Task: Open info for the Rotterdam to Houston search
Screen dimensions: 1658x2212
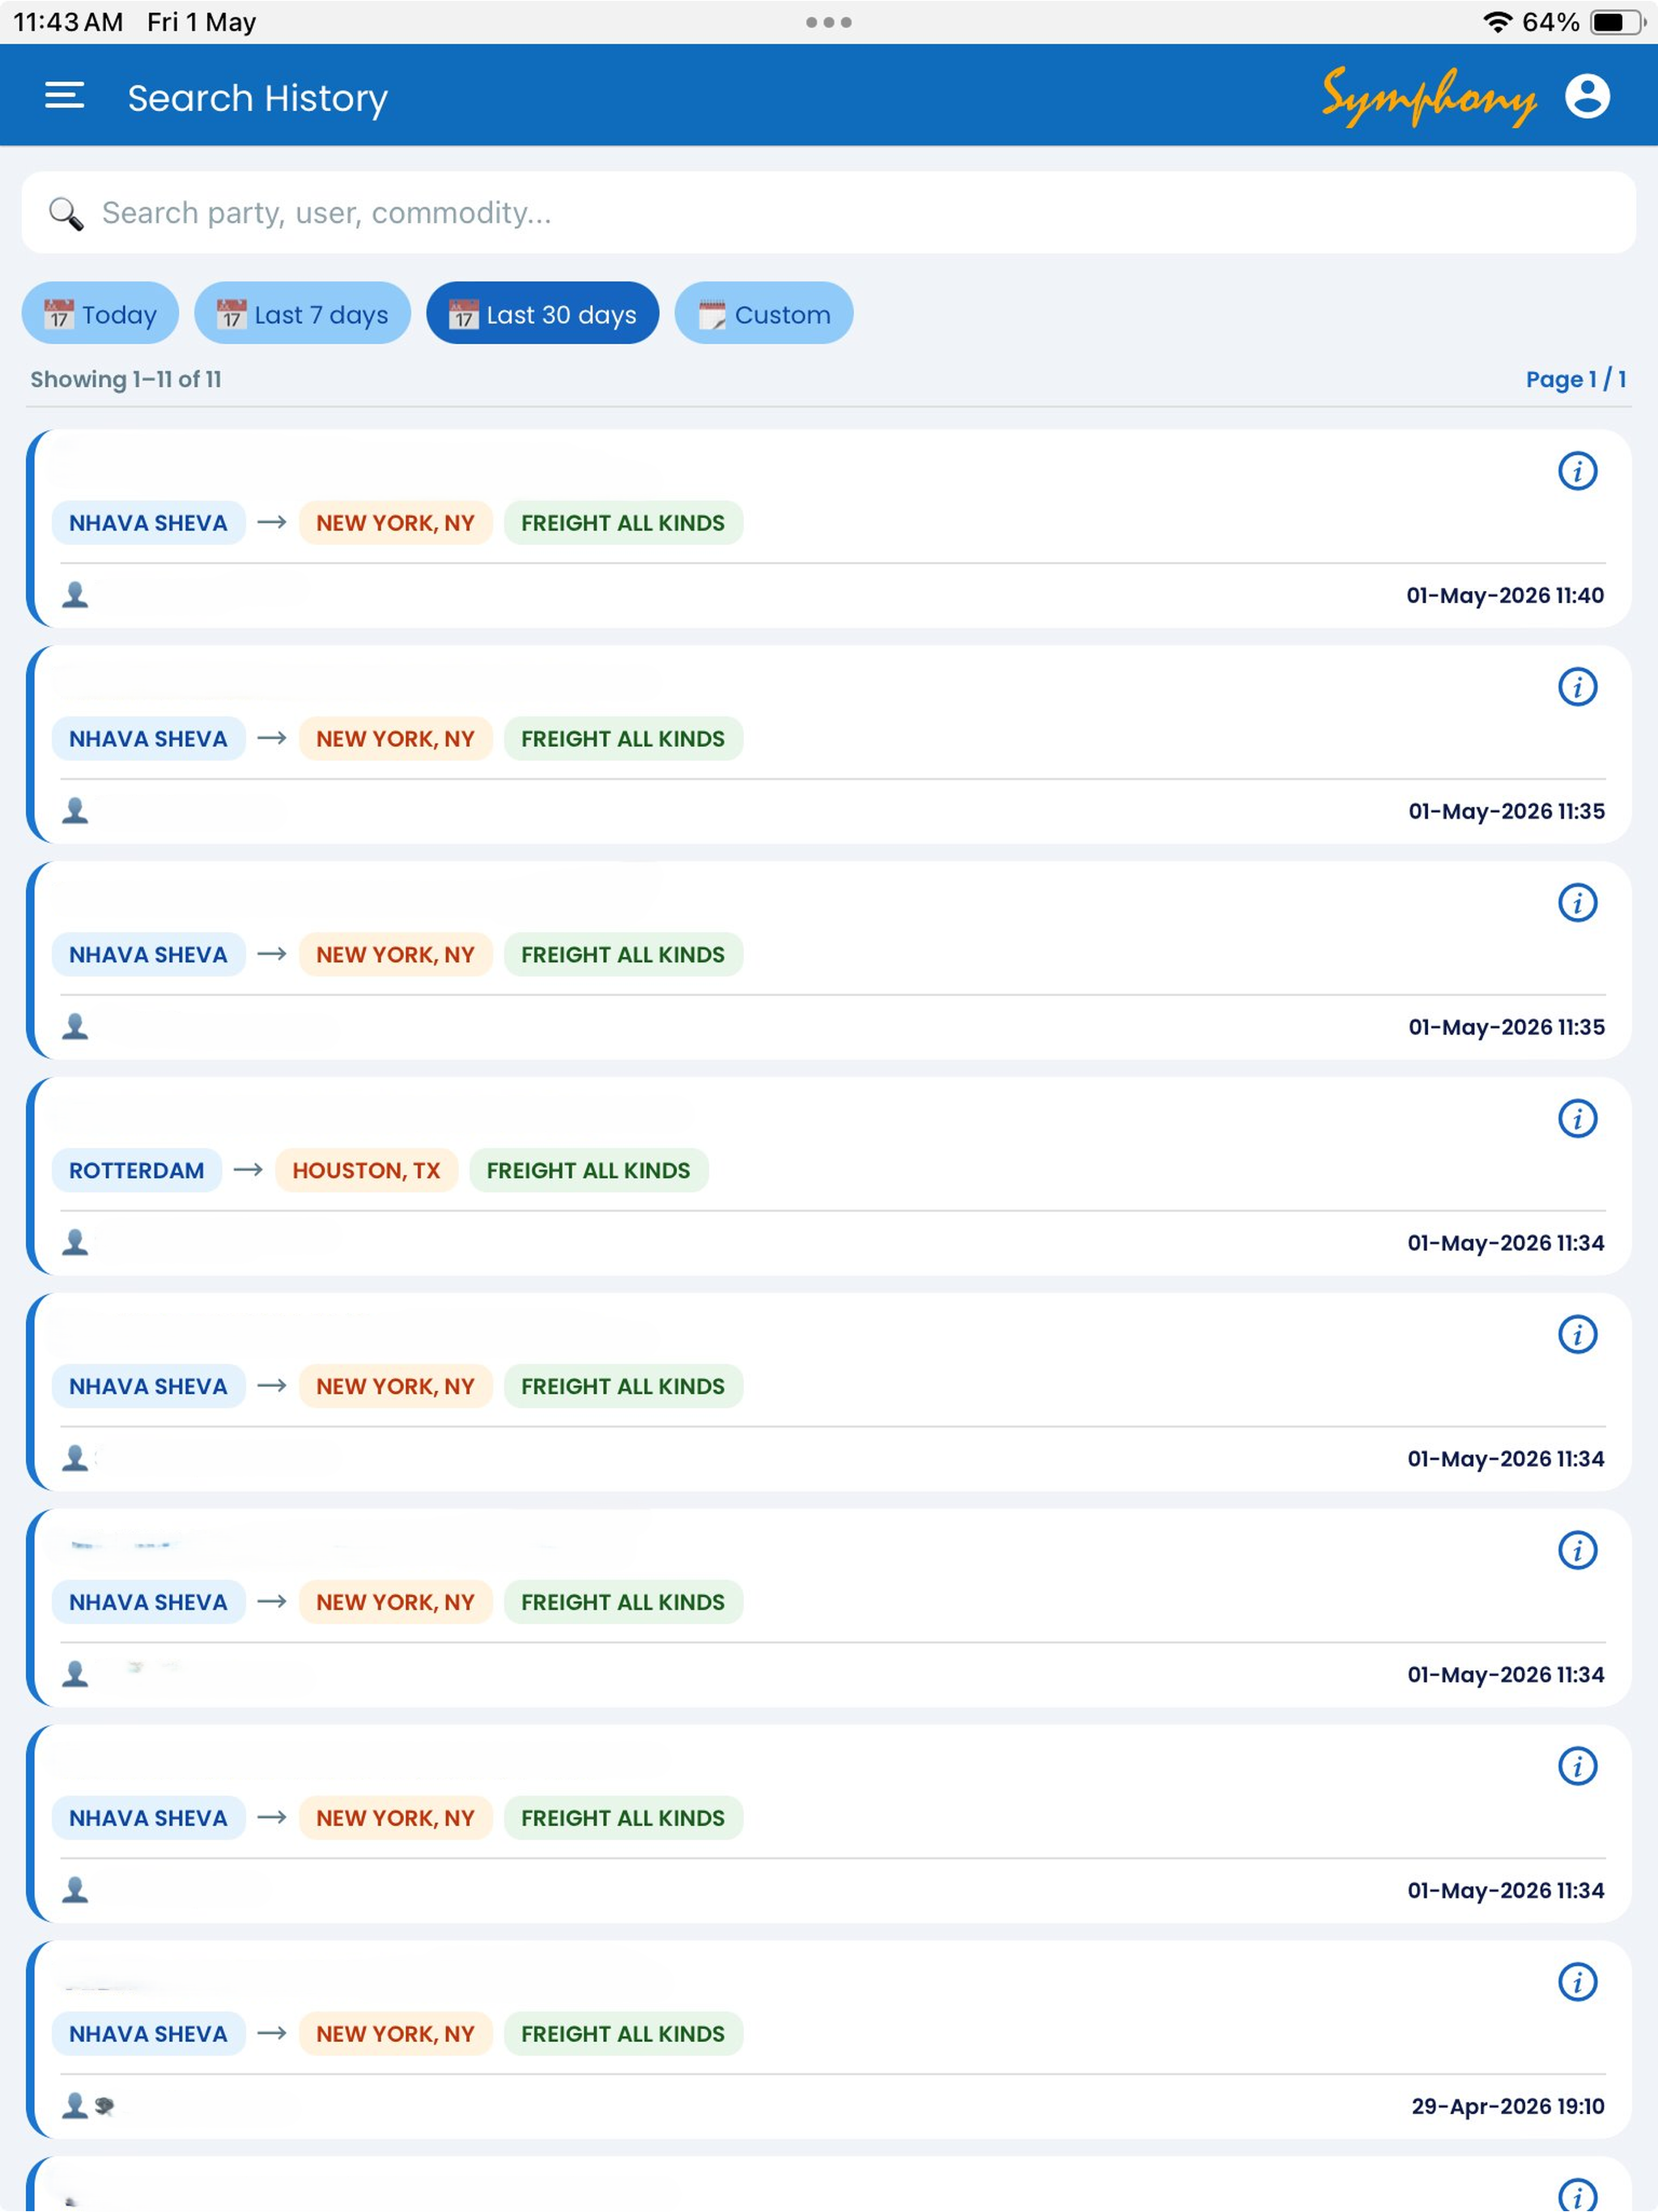Action: [1577, 1119]
